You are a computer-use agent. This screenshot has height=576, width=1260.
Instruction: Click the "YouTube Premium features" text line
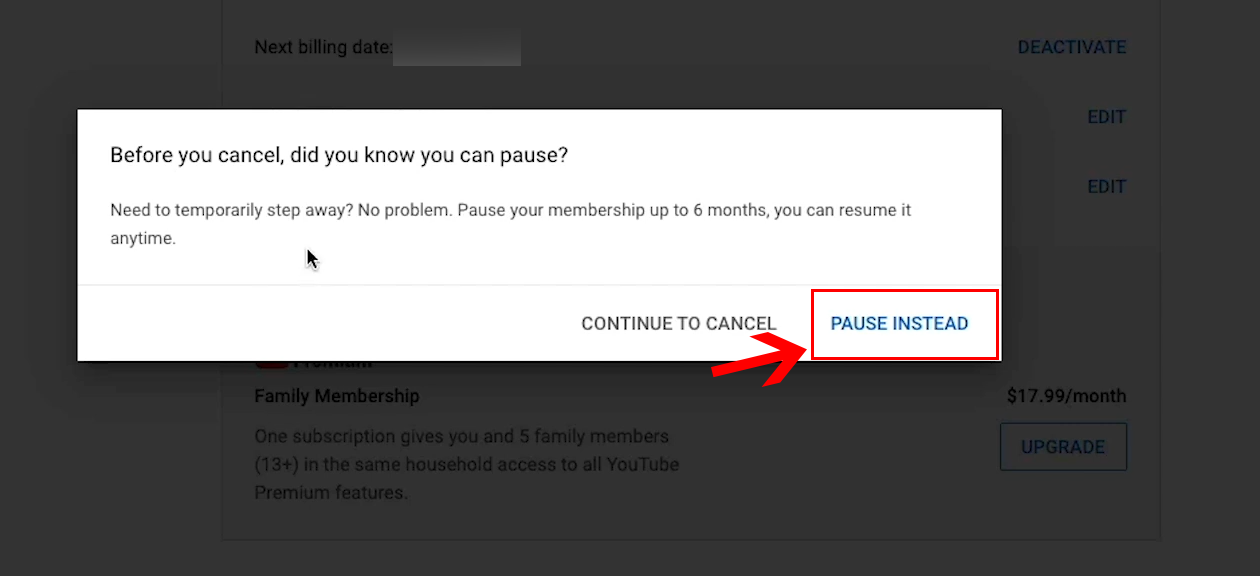(x=330, y=493)
